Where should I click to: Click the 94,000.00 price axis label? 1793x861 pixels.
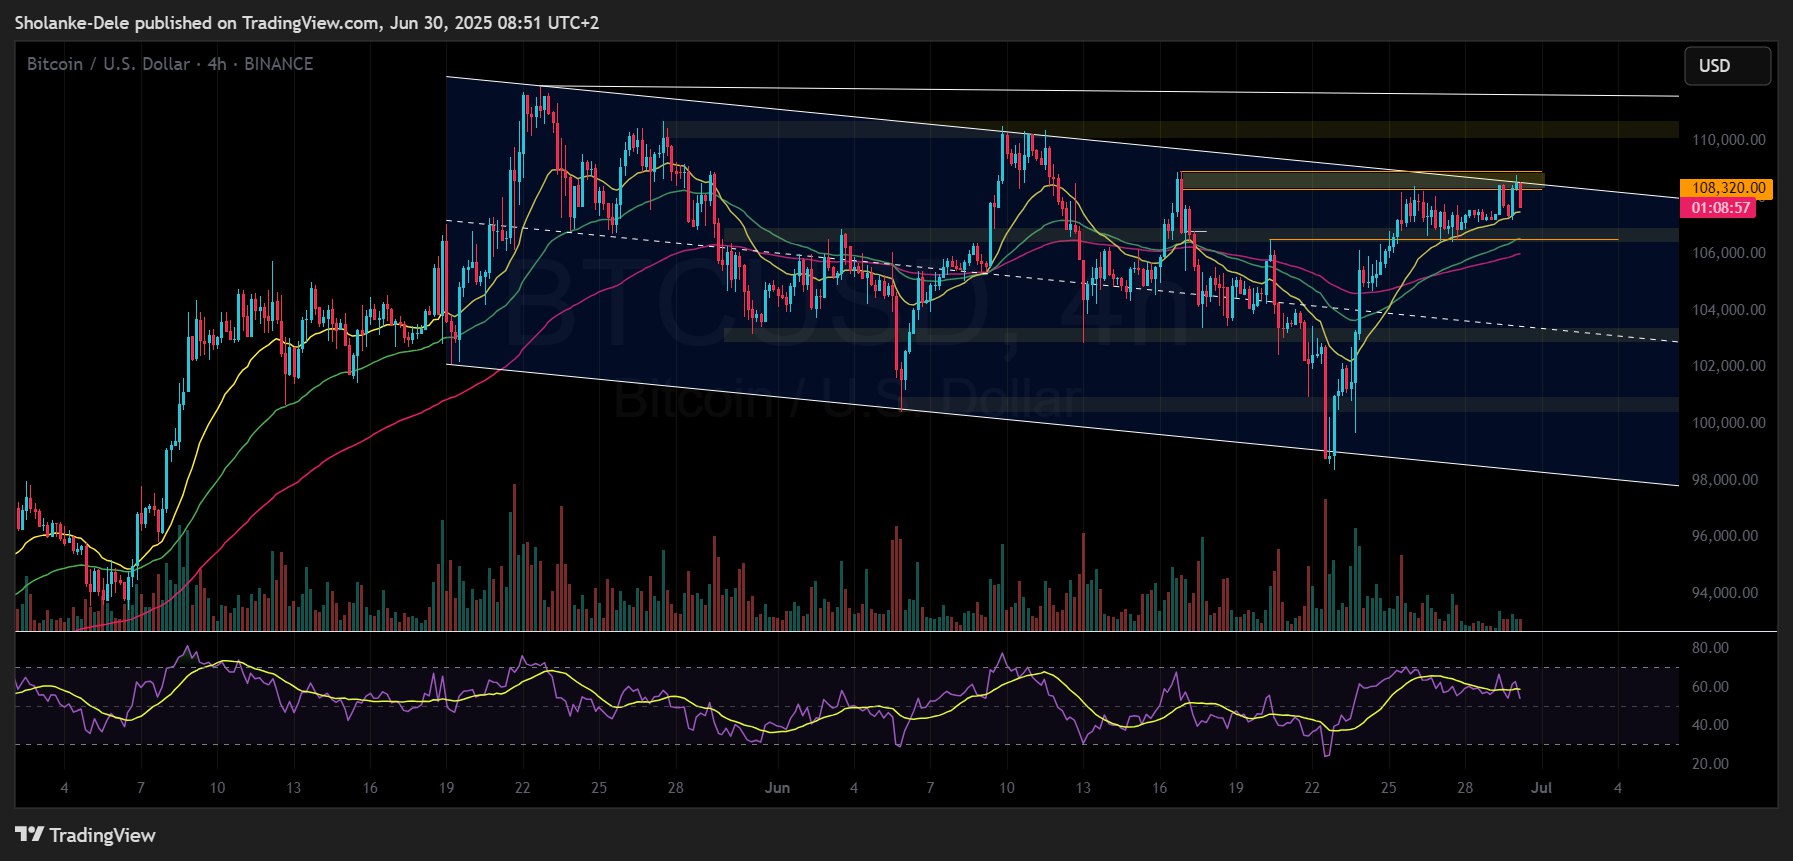click(x=1725, y=593)
